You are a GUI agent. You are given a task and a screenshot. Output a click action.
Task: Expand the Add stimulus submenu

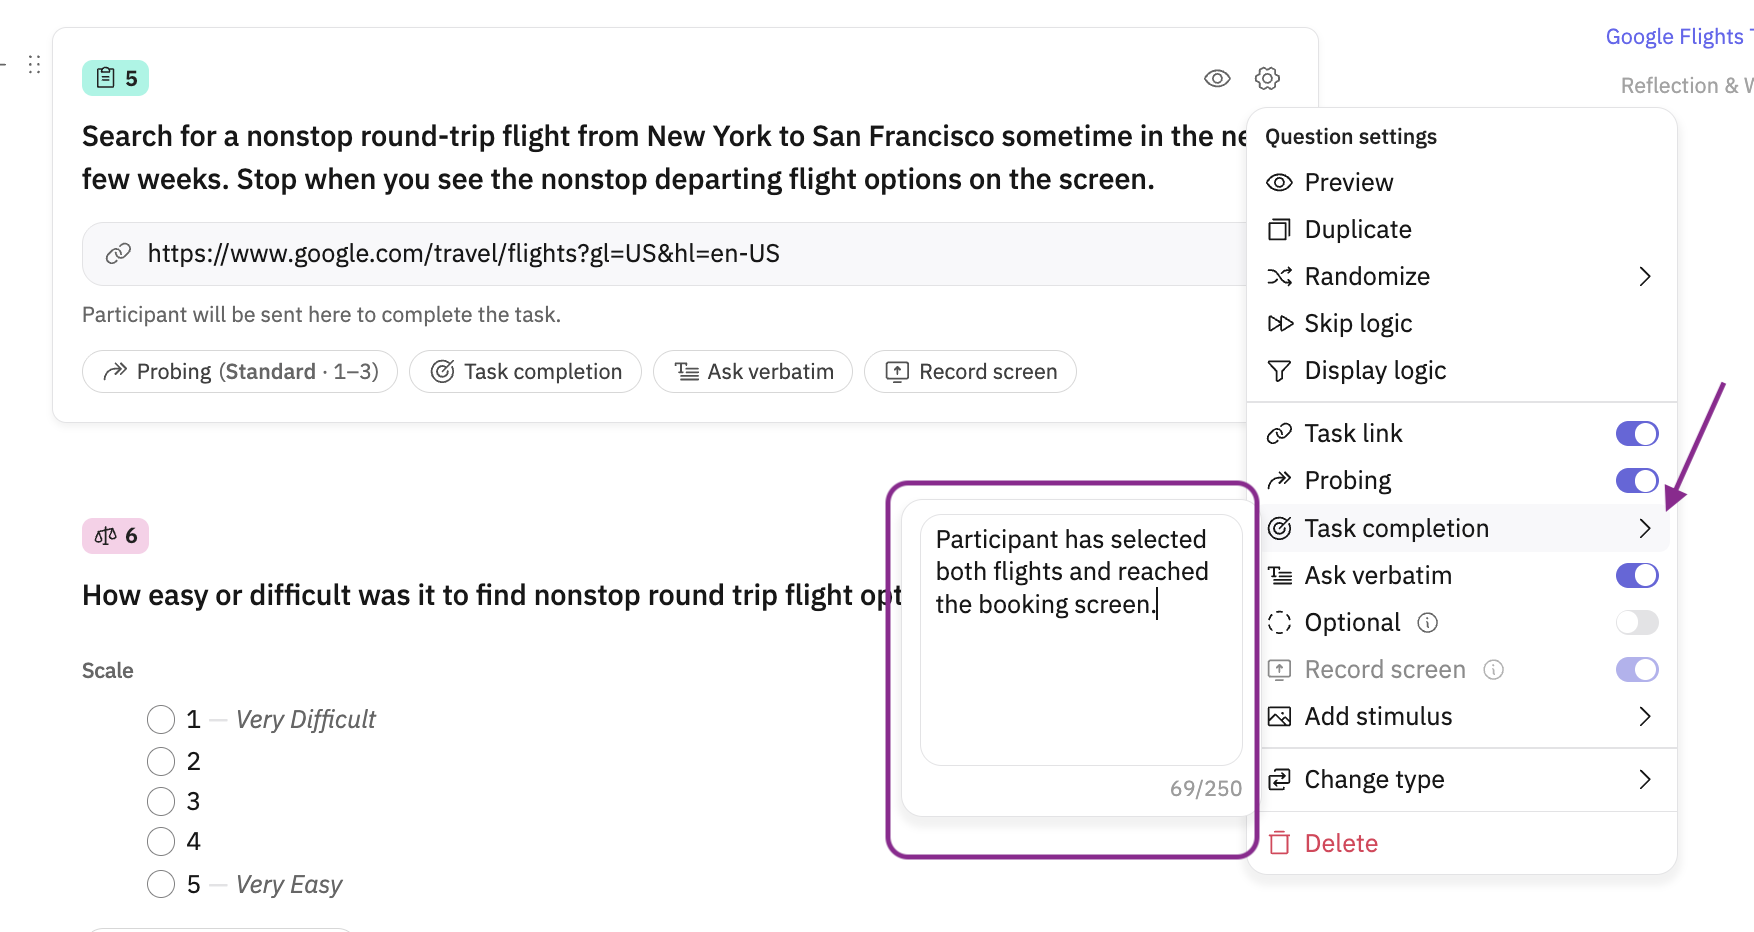1462,717
